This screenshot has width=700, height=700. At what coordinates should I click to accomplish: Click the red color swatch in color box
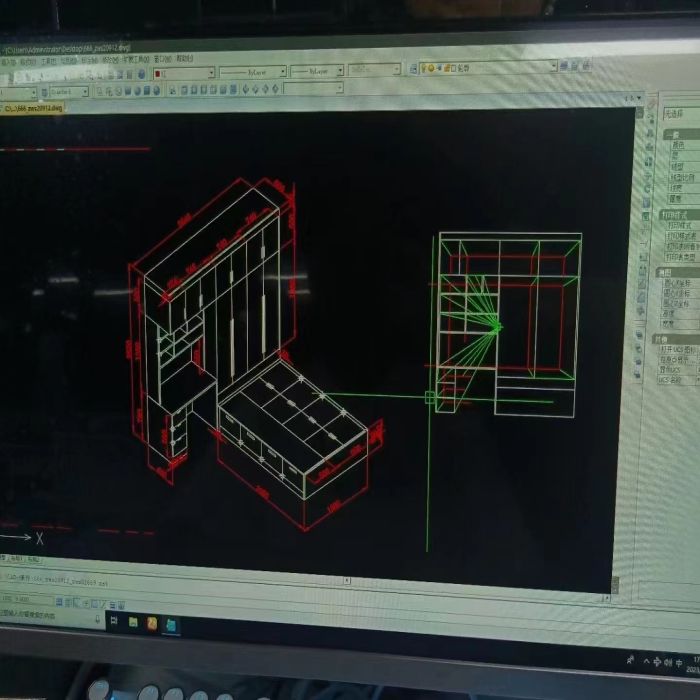click(158, 73)
